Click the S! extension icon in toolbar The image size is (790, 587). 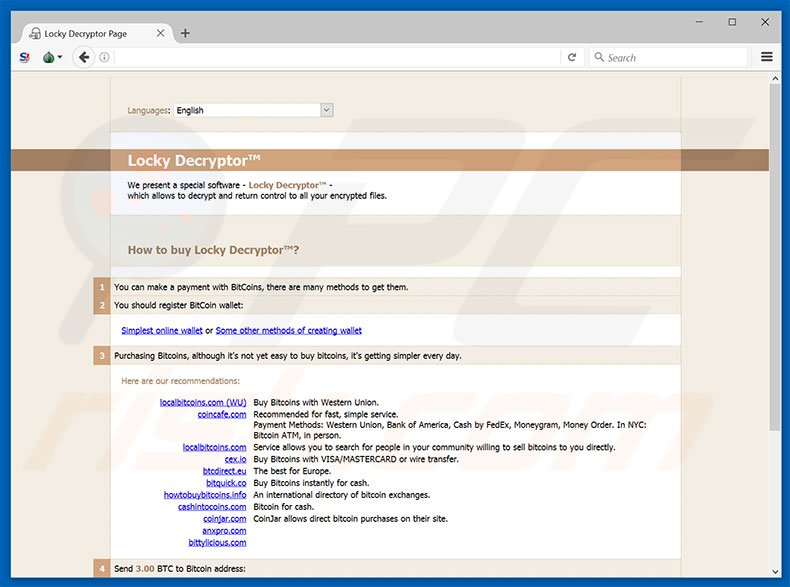point(25,57)
